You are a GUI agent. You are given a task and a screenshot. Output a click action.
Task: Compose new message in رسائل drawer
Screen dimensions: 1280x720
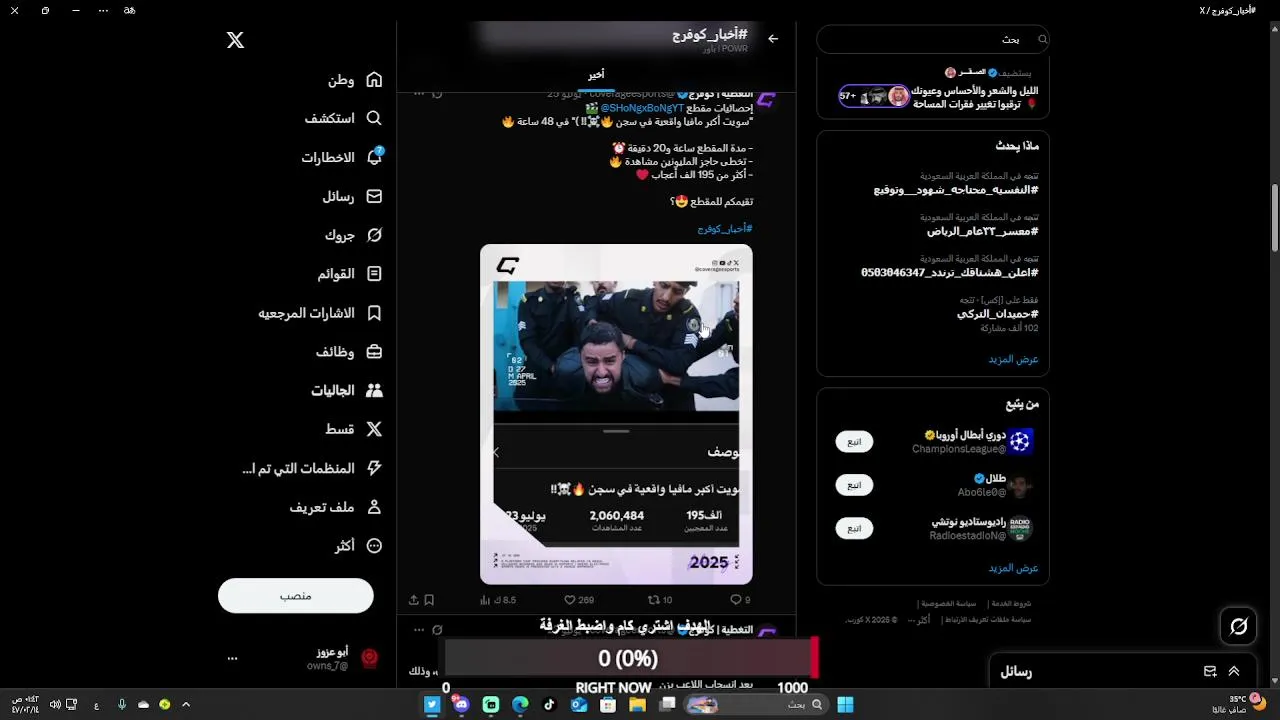1210,672
